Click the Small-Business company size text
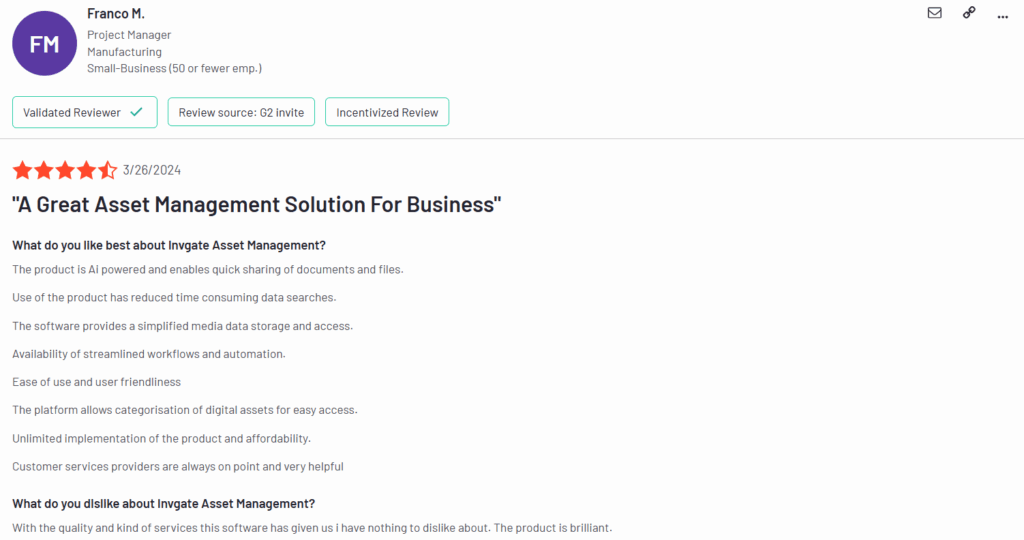Screen dimensions: 1024x540 pyautogui.click(x=174, y=68)
